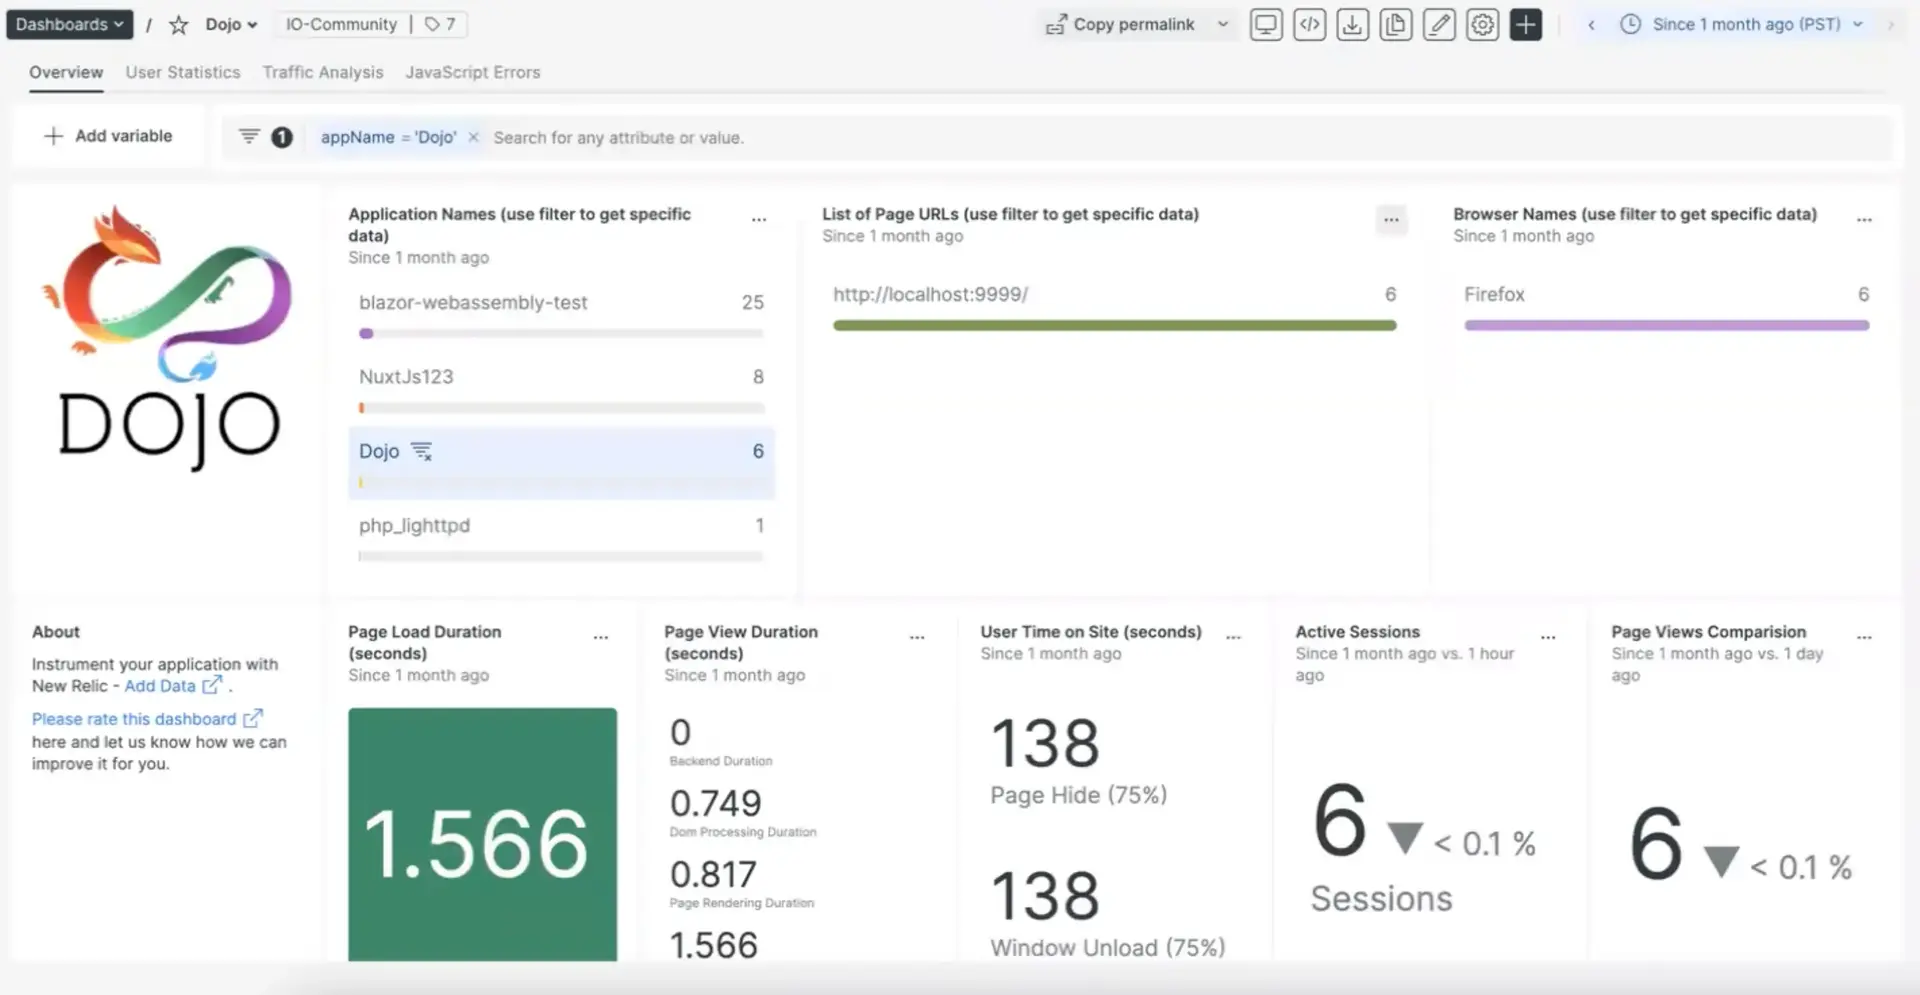Click the Add variable button

coord(109,136)
